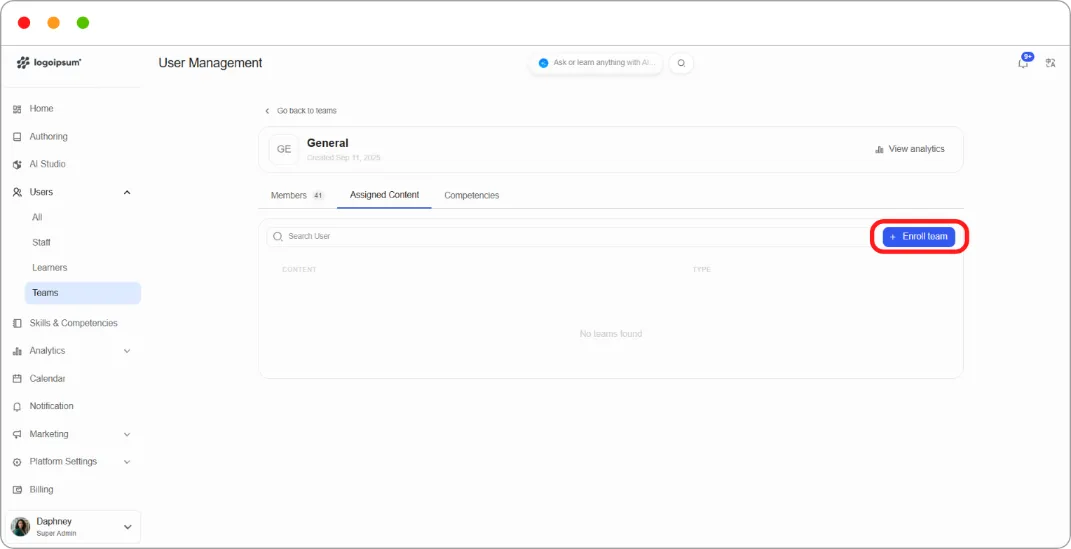
Task: Click the back arrow before Go back to teams
Action: (x=267, y=111)
